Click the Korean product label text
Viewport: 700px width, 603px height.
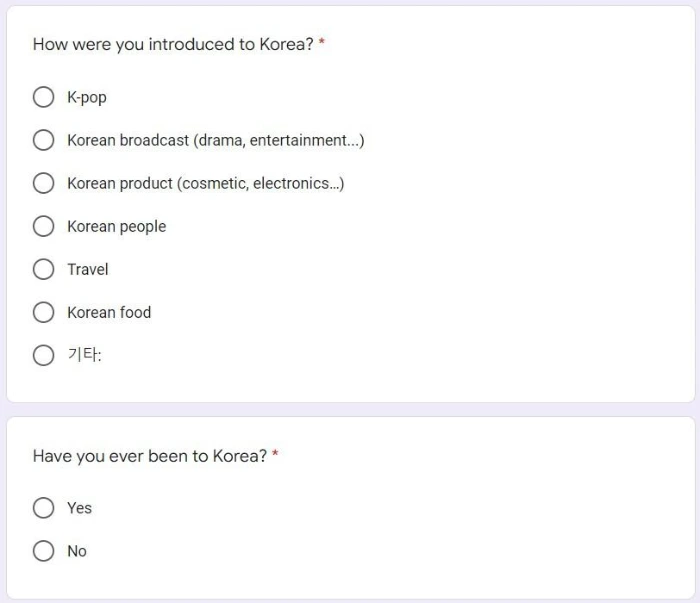tap(205, 183)
